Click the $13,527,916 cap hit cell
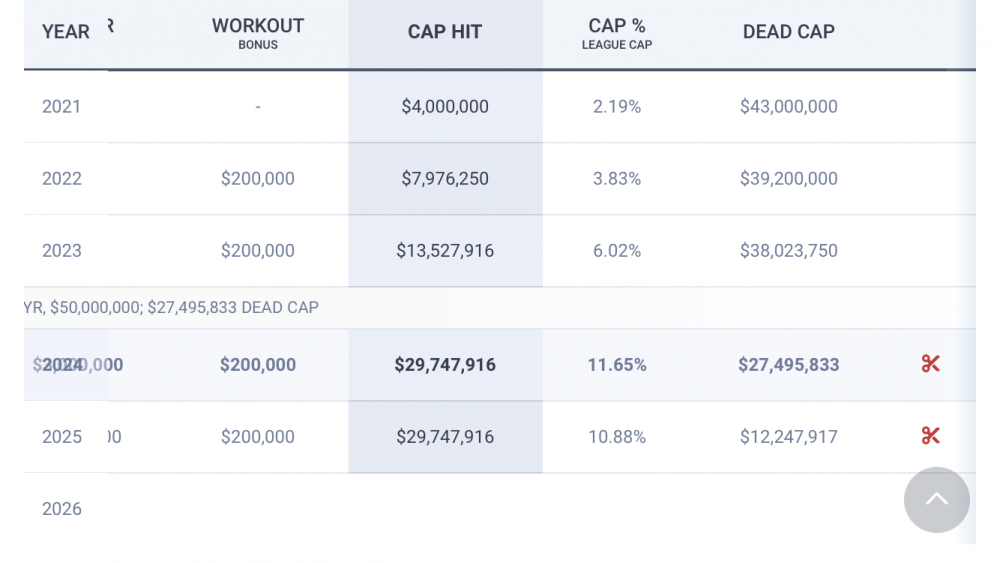The height and width of the screenshot is (563, 1000). coord(445,251)
